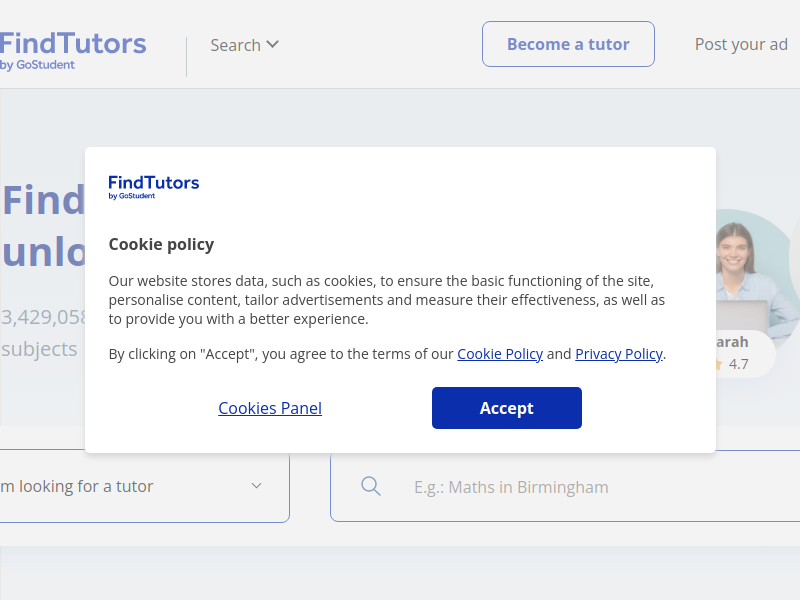Click the Sarah 4.7 rating badge
Screen dimensions: 800x600
point(745,354)
